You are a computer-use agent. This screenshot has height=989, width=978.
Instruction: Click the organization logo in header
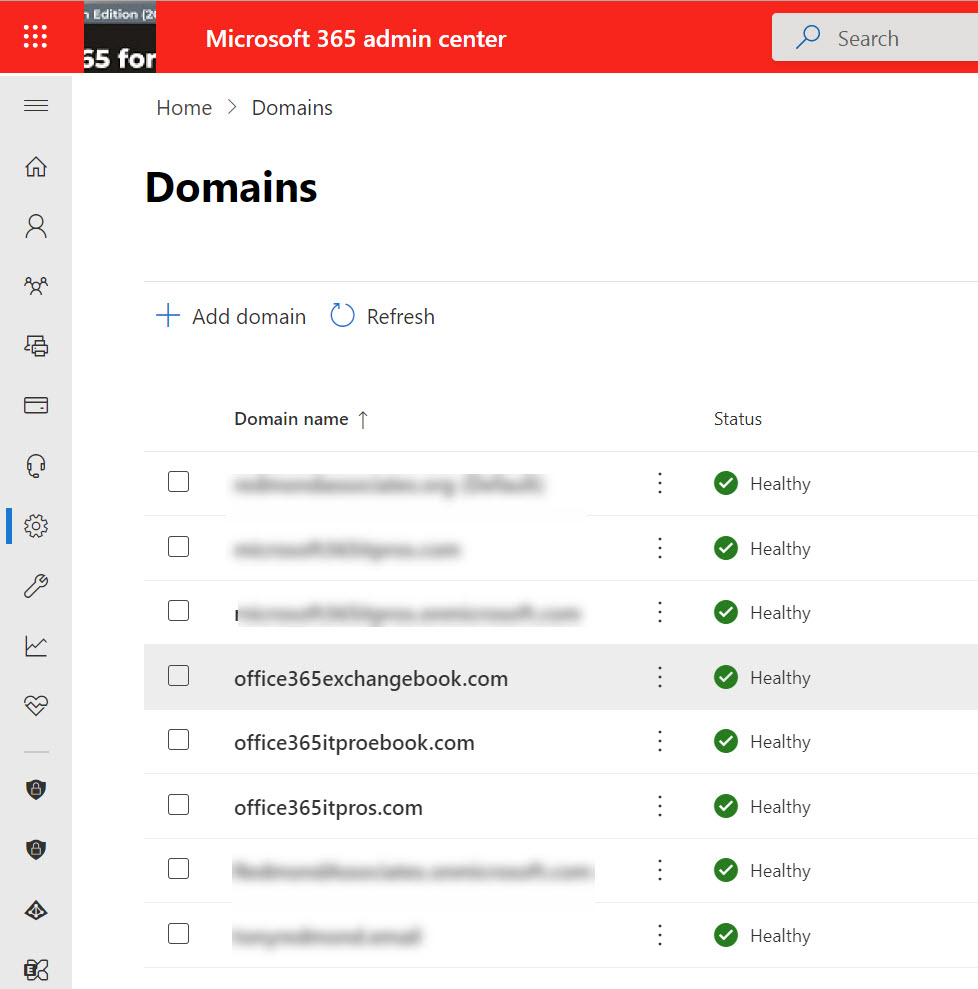[120, 37]
